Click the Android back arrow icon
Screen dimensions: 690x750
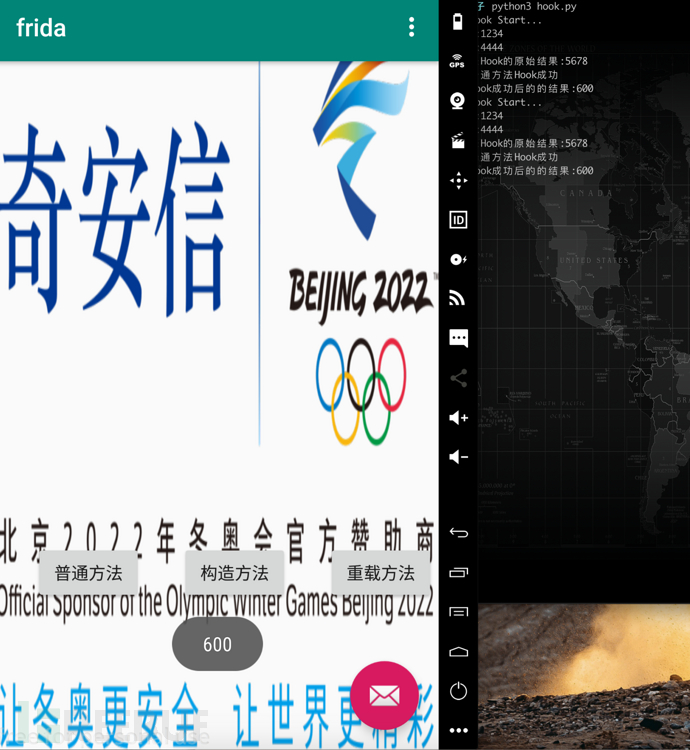459,533
